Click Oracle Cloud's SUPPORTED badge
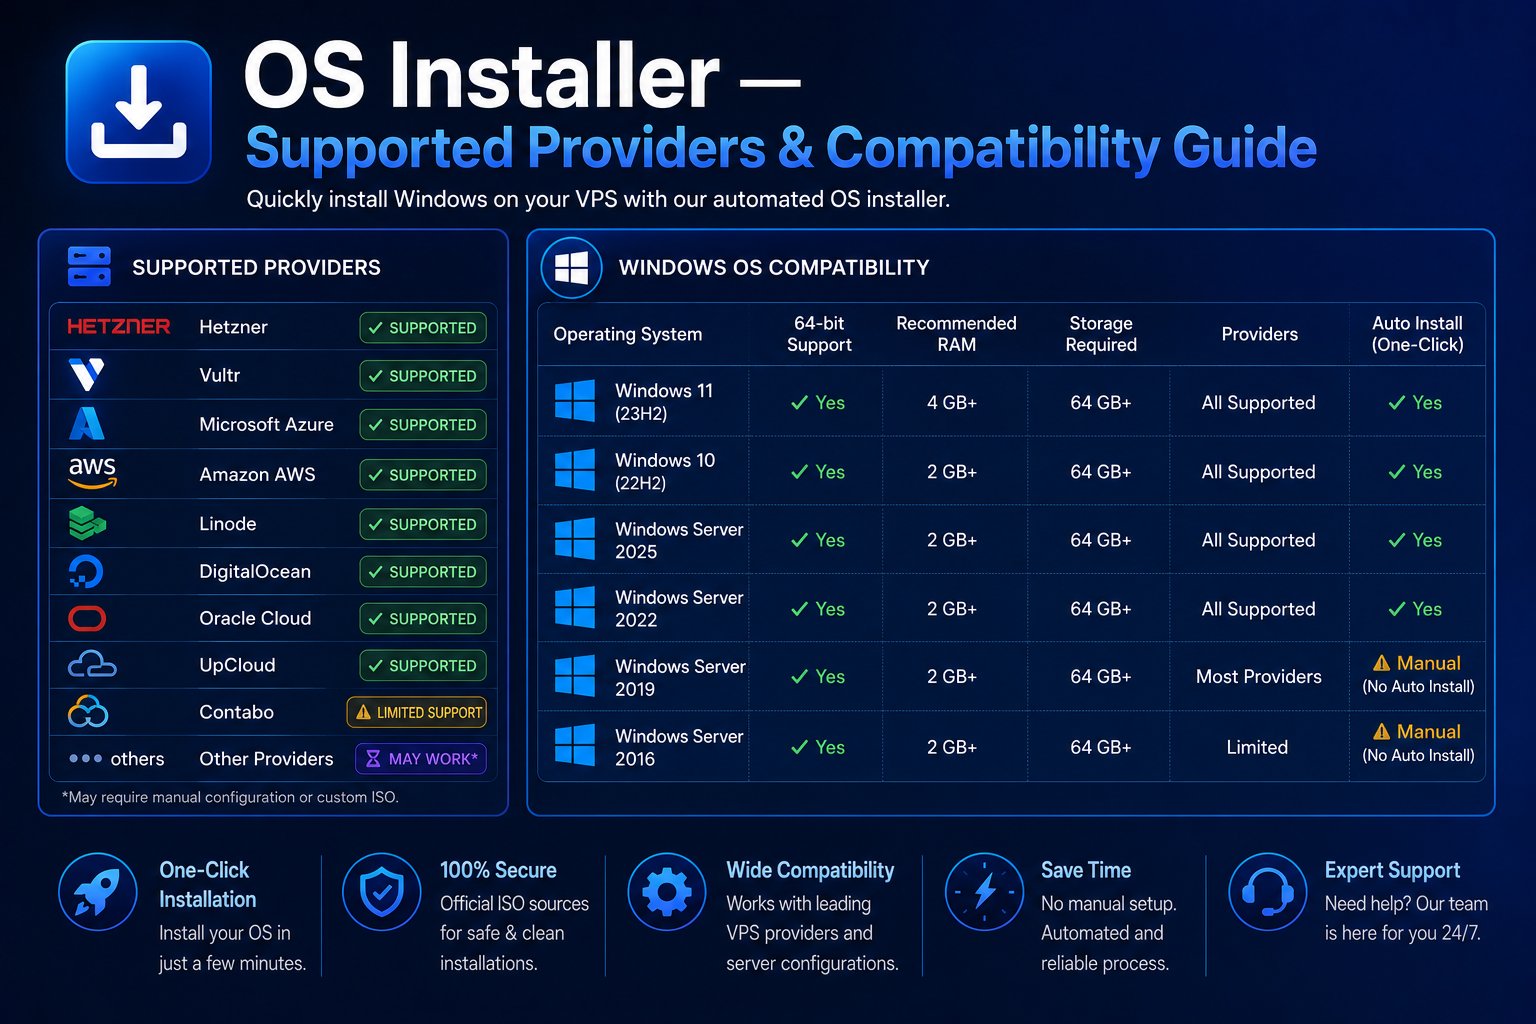The image size is (1536, 1024). pos(423,619)
